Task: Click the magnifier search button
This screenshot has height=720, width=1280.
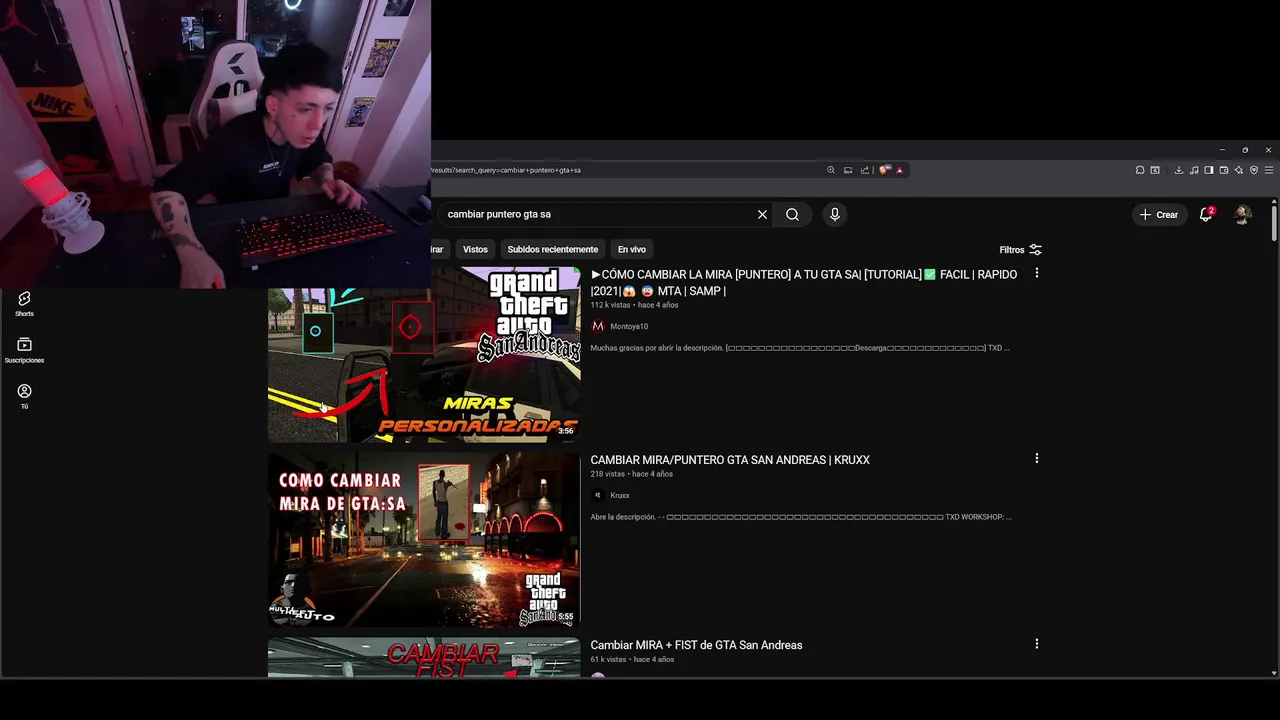Action: coord(792,214)
